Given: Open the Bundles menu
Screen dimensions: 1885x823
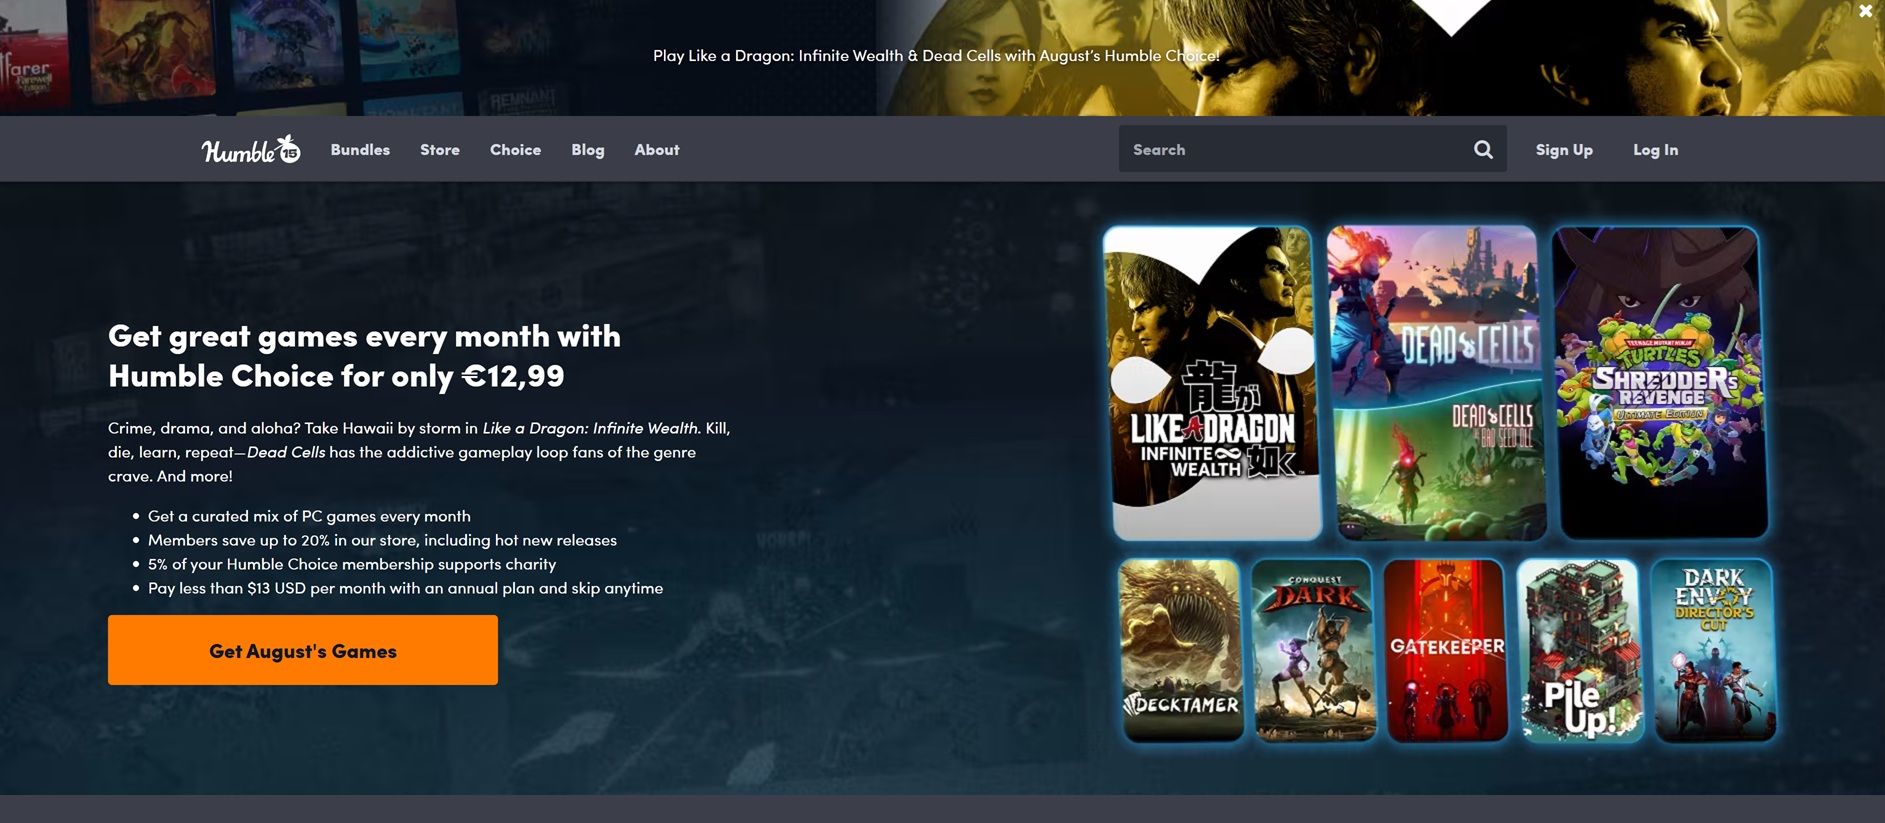Looking at the screenshot, I should pyautogui.click(x=360, y=149).
